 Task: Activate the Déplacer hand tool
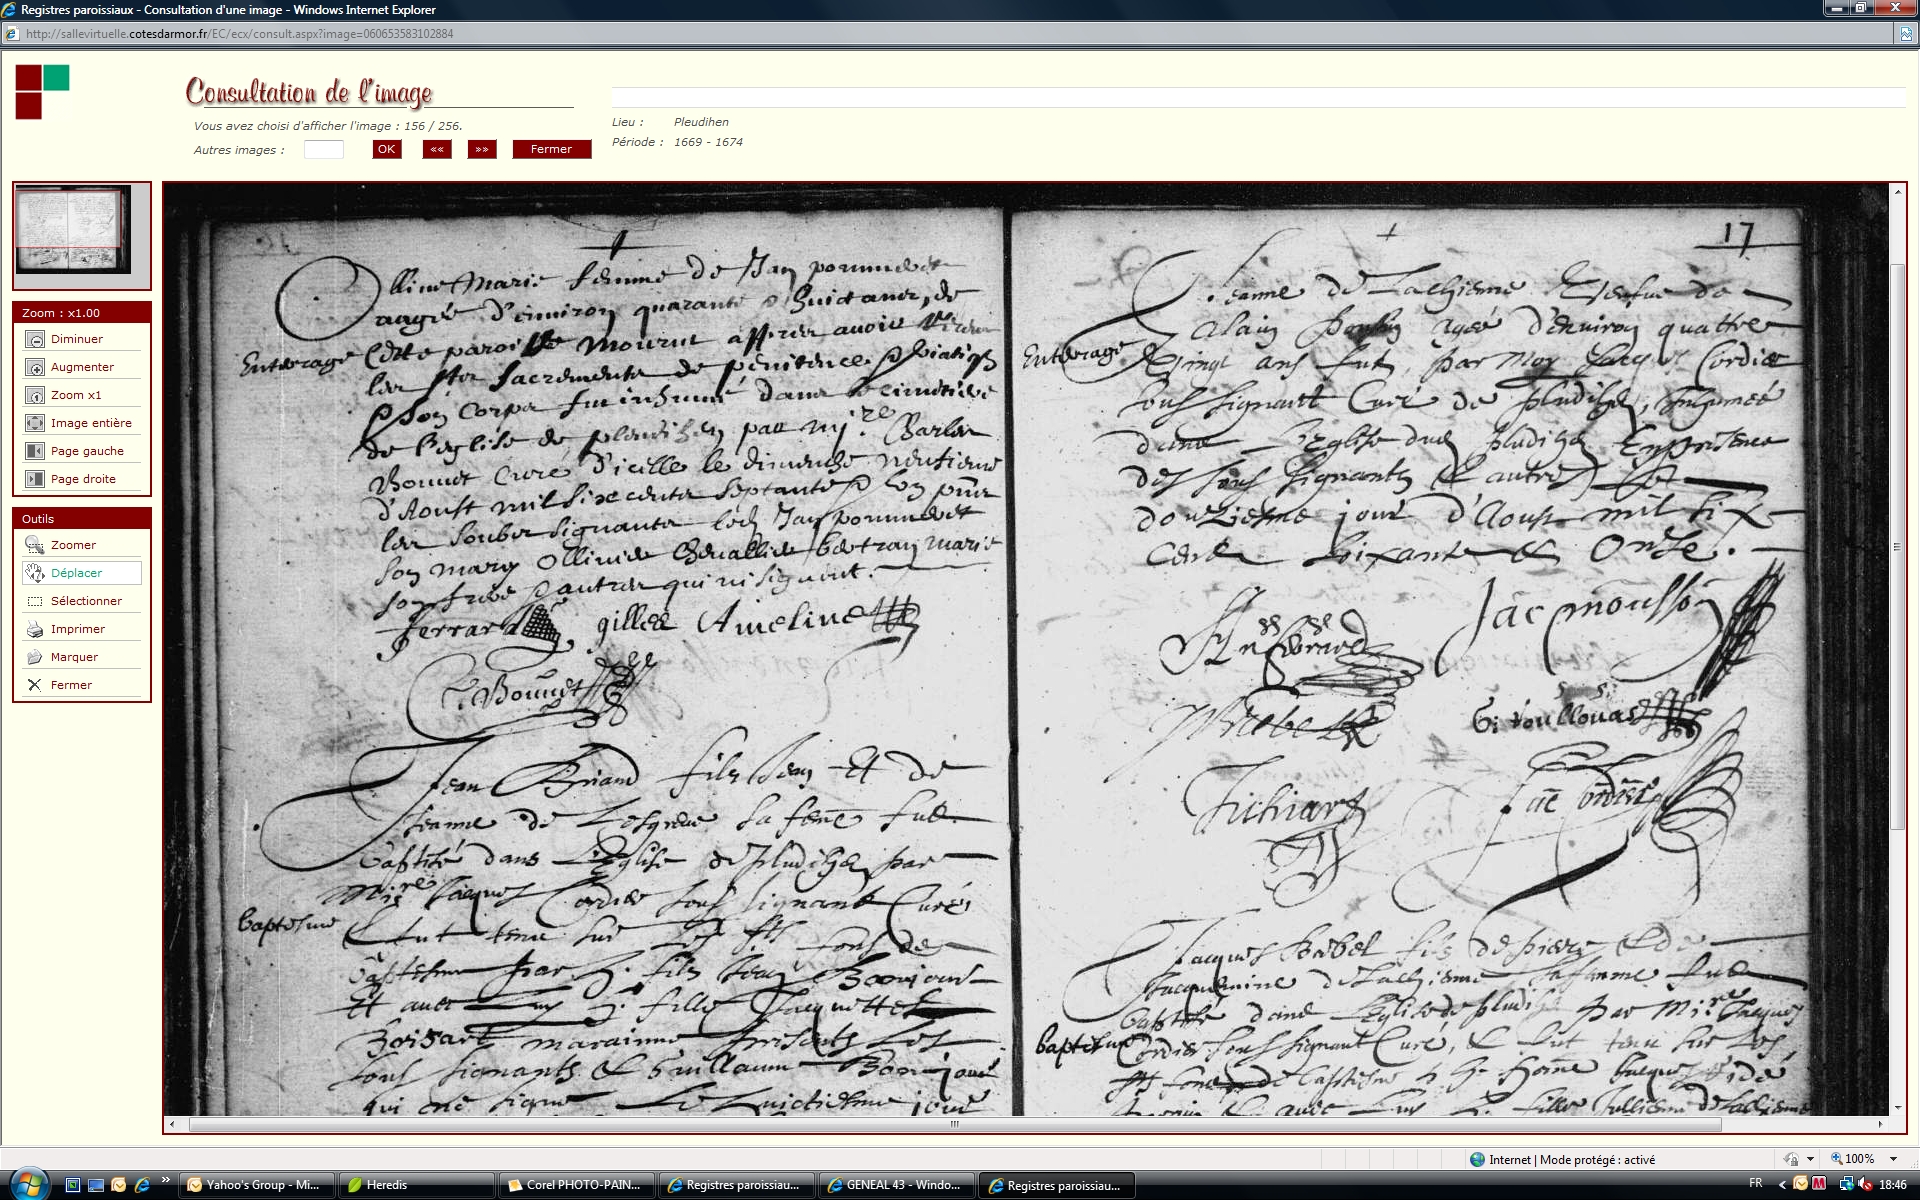click(x=35, y=573)
